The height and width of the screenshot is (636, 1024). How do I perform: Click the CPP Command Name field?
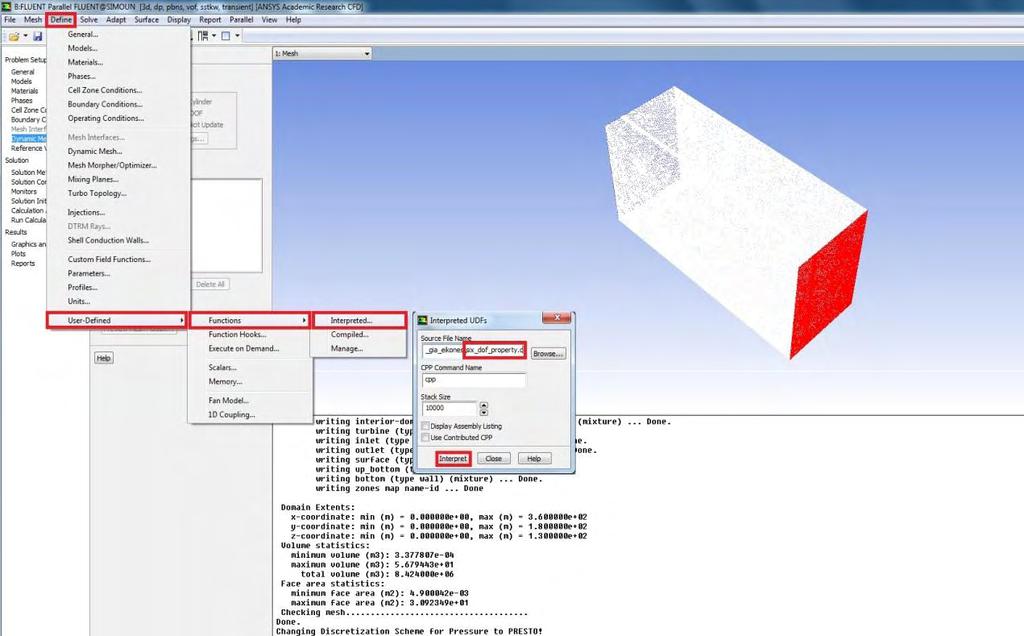tap(473, 380)
